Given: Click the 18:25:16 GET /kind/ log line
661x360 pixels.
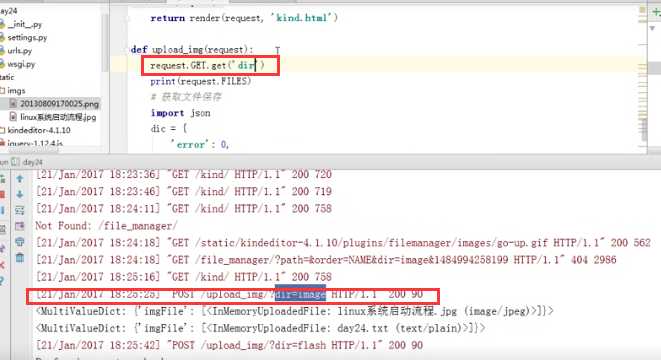Looking at the screenshot, I should (184, 277).
